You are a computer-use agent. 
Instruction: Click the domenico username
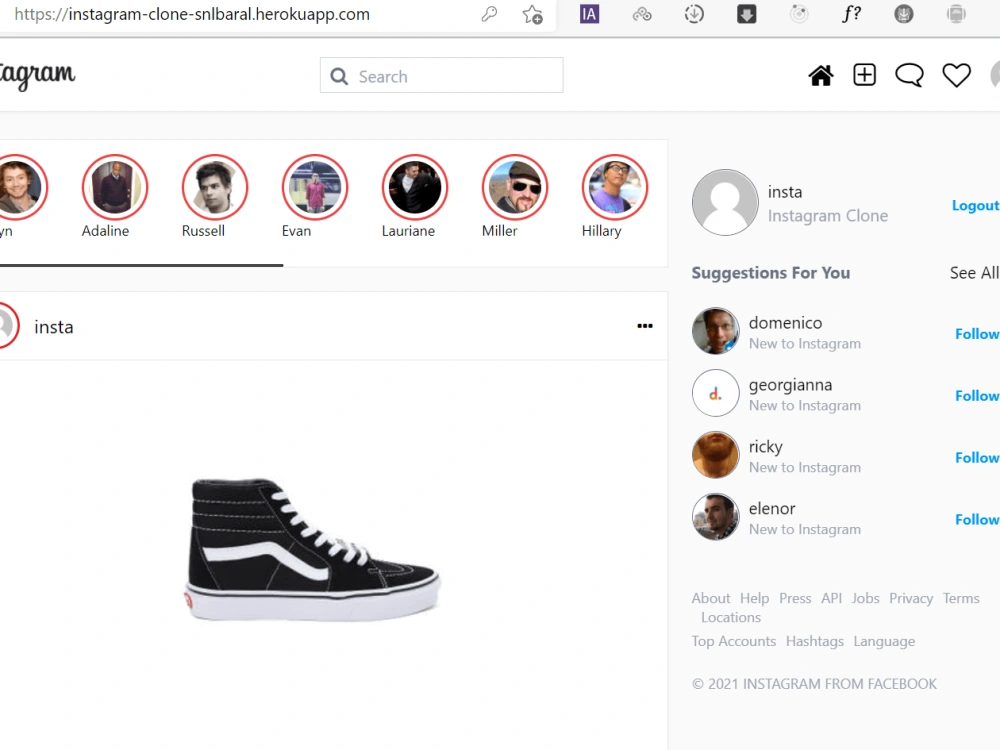click(x=785, y=323)
